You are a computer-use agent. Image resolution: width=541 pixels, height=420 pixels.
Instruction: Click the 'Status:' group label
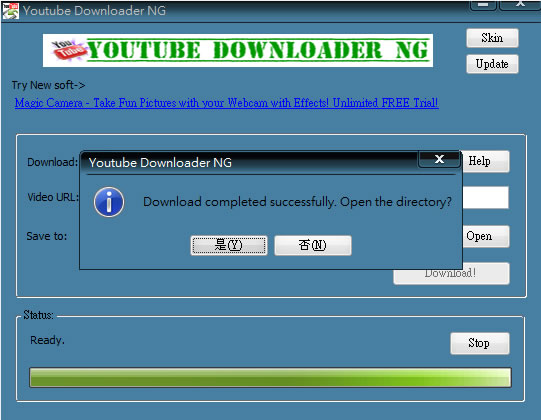coord(38,315)
